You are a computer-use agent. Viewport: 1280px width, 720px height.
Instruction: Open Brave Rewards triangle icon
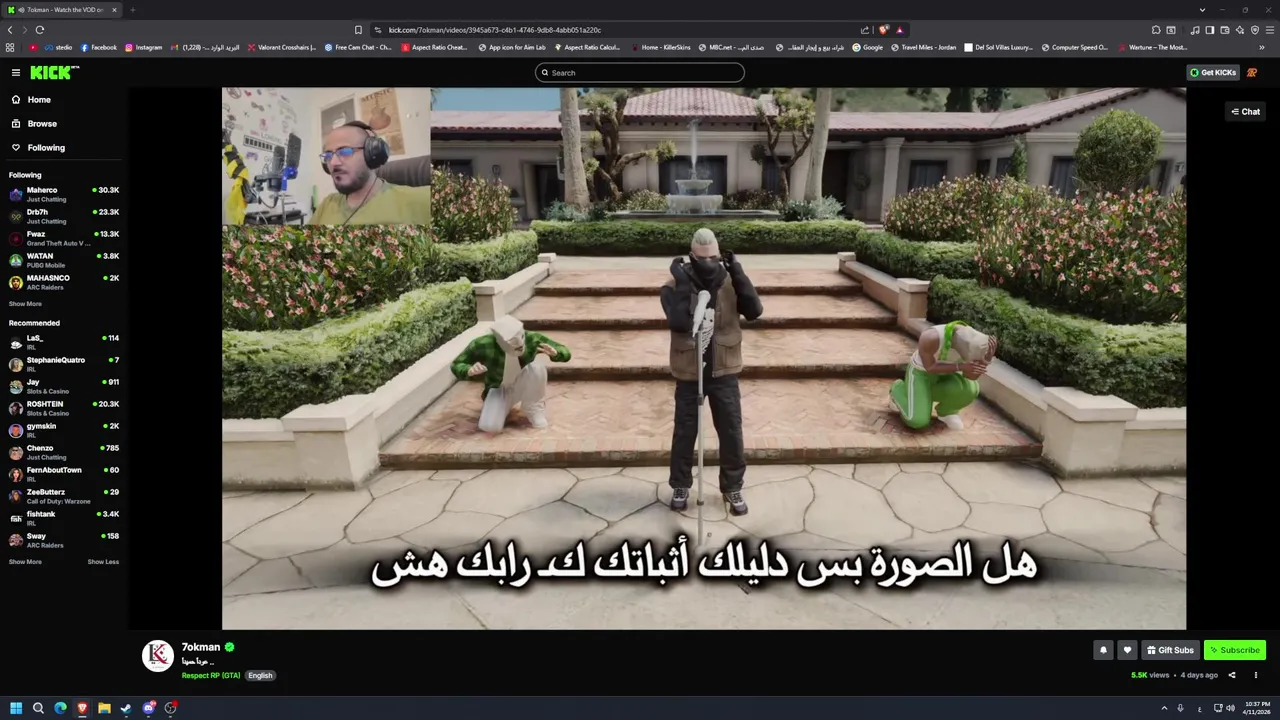pyautogui.click(x=899, y=30)
